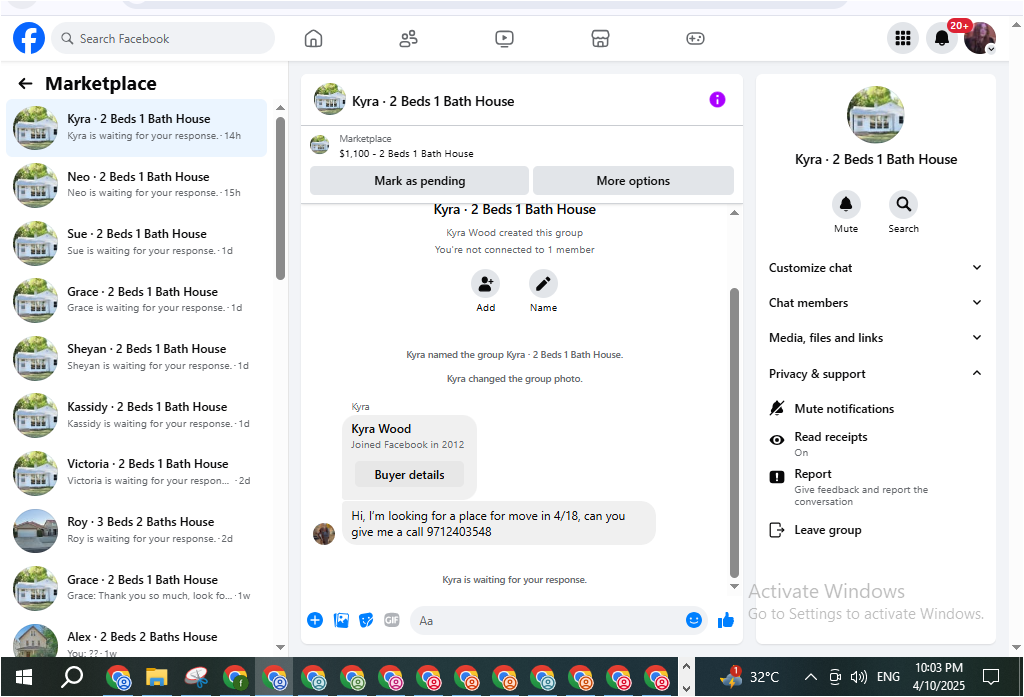This screenshot has width=1024, height=697.
Task: Open the apps grid menu icon
Action: [903, 39]
